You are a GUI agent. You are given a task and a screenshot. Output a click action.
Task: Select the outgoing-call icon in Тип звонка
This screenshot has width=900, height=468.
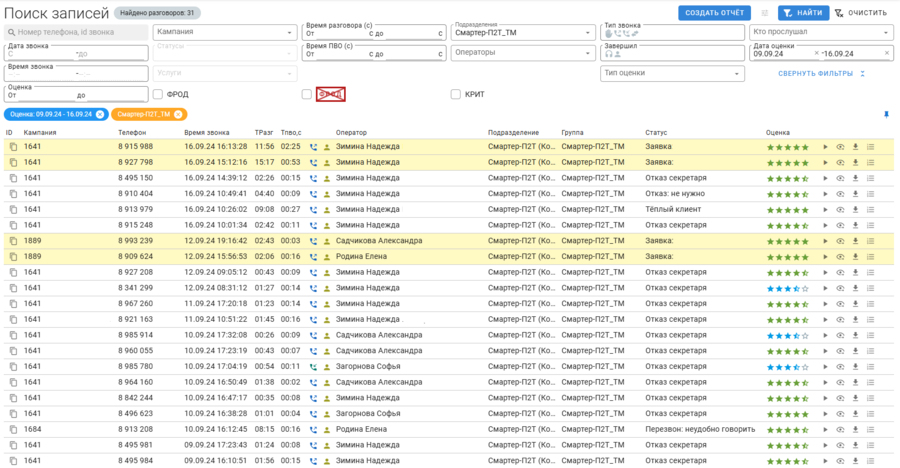(x=618, y=34)
